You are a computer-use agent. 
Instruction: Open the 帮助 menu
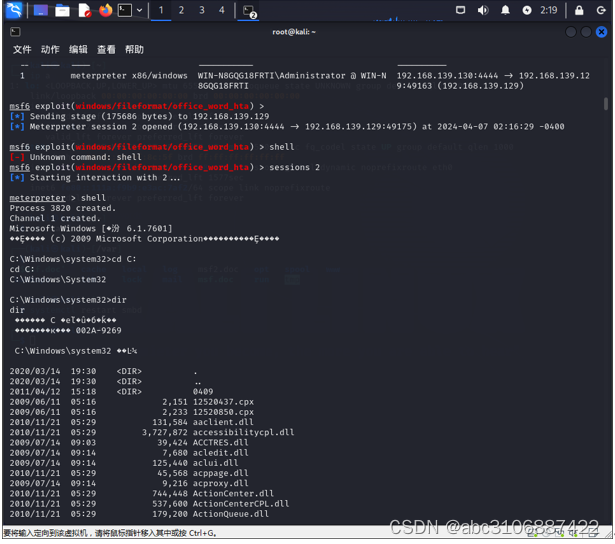coord(134,49)
